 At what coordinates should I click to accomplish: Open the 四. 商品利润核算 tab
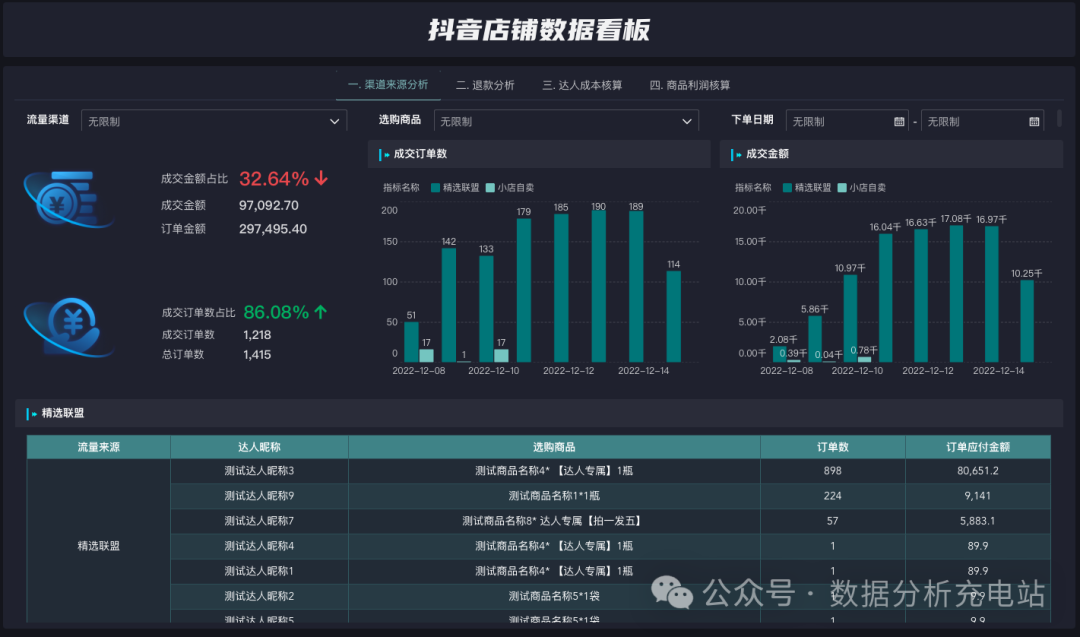coord(689,85)
